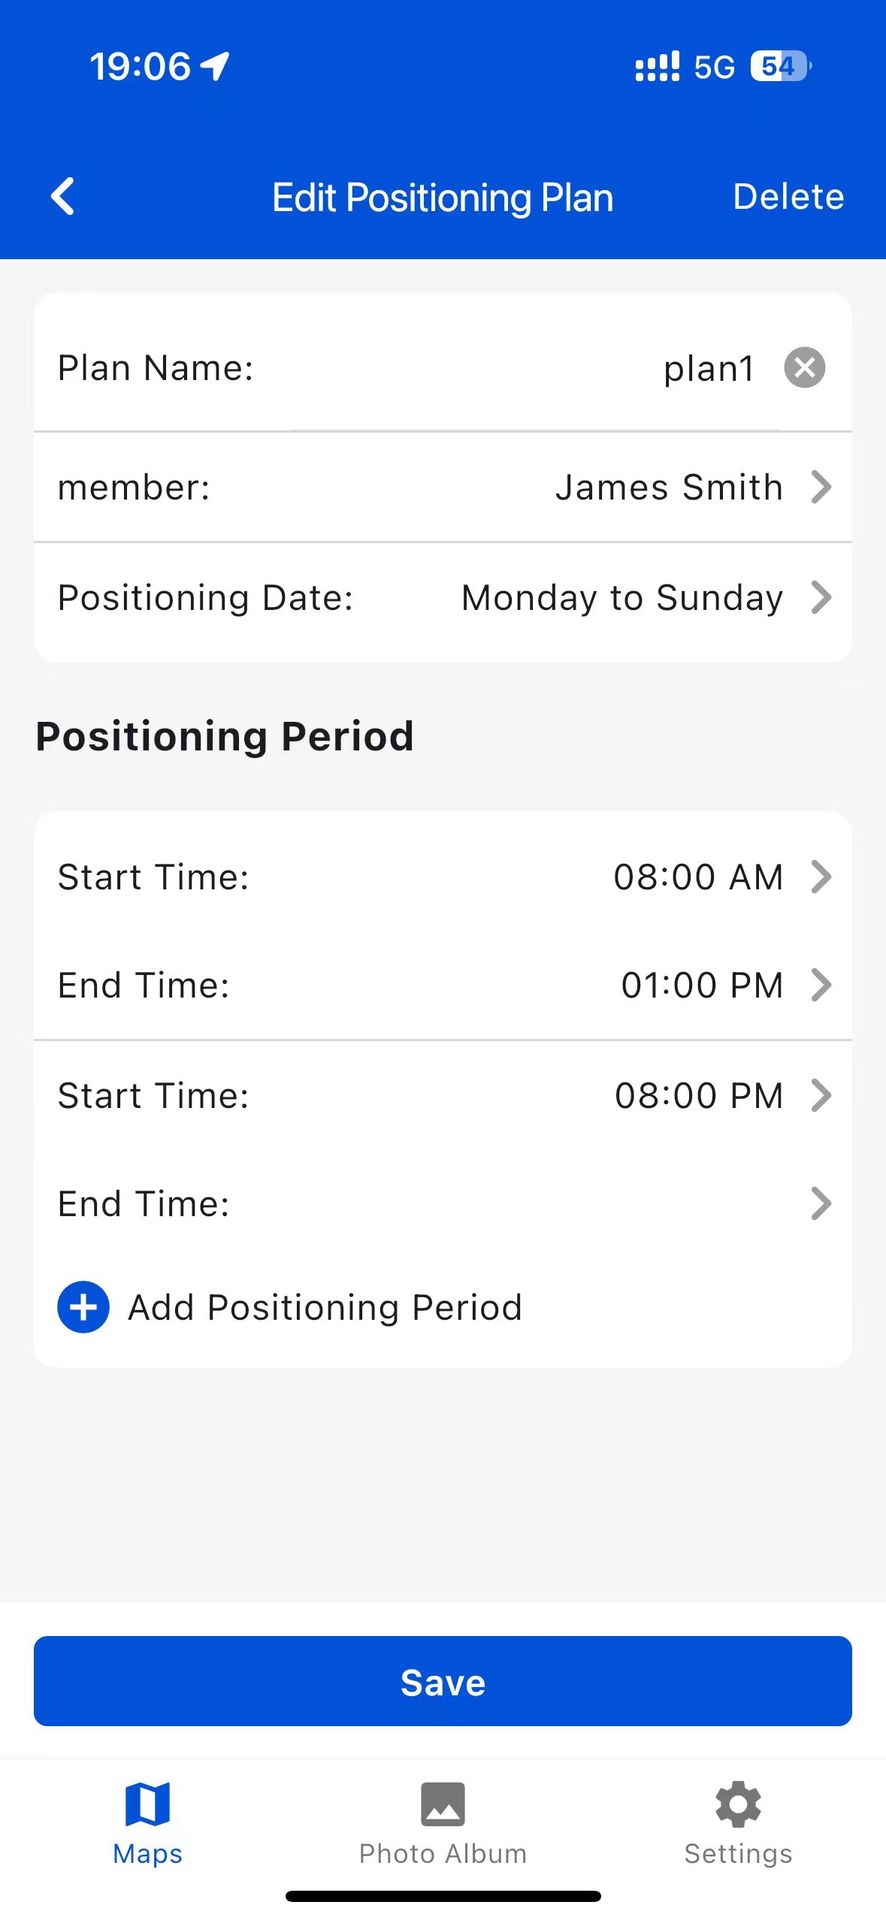
Task: Tap the location arrow in status bar
Action: click(215, 66)
